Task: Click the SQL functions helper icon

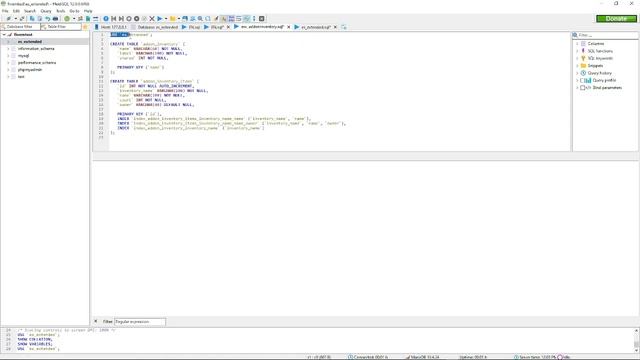Action: click(583, 51)
